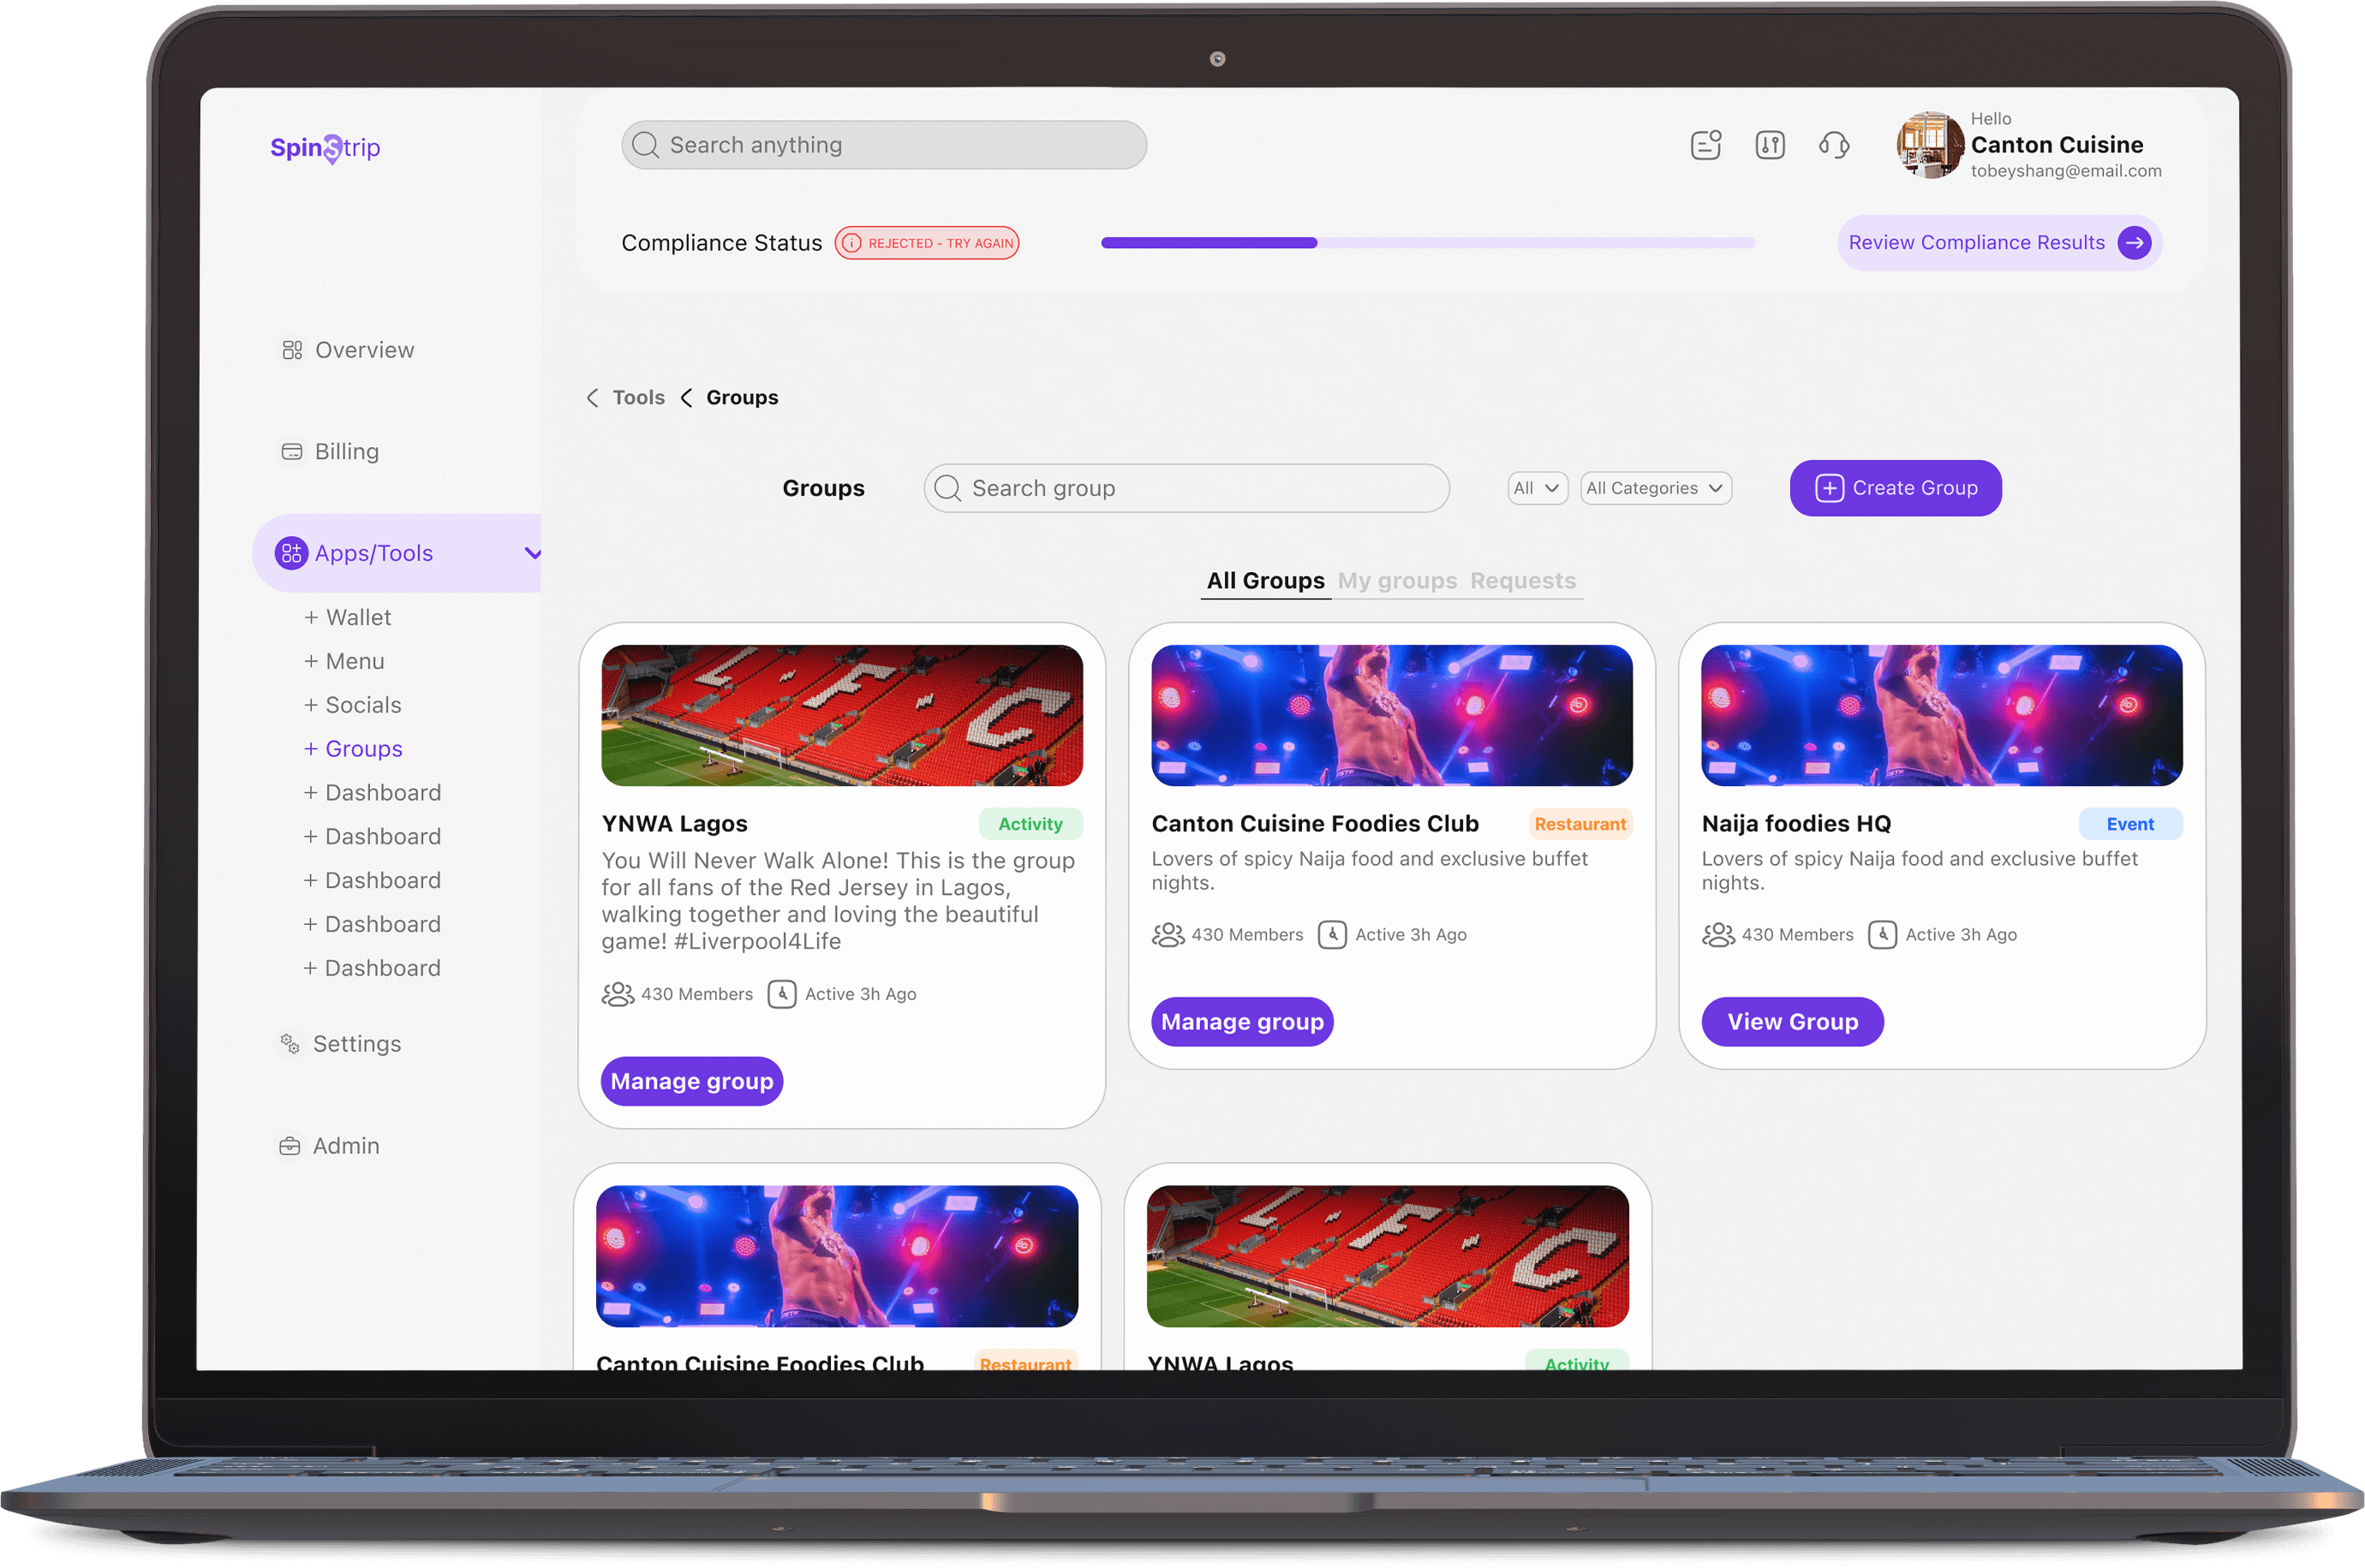Screen dimensions: 2365x1568
Task: Open the Canton Cuisine profile avatar
Action: click(1929, 145)
